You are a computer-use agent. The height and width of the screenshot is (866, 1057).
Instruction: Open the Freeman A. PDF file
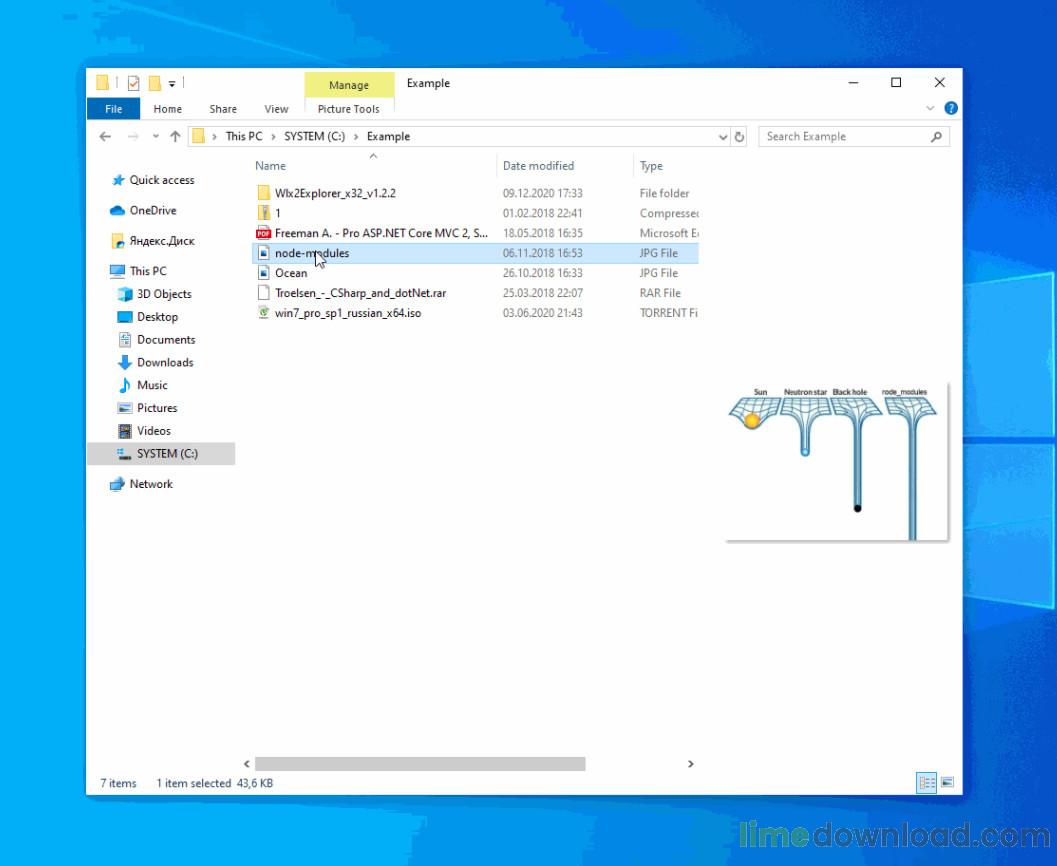[380, 233]
